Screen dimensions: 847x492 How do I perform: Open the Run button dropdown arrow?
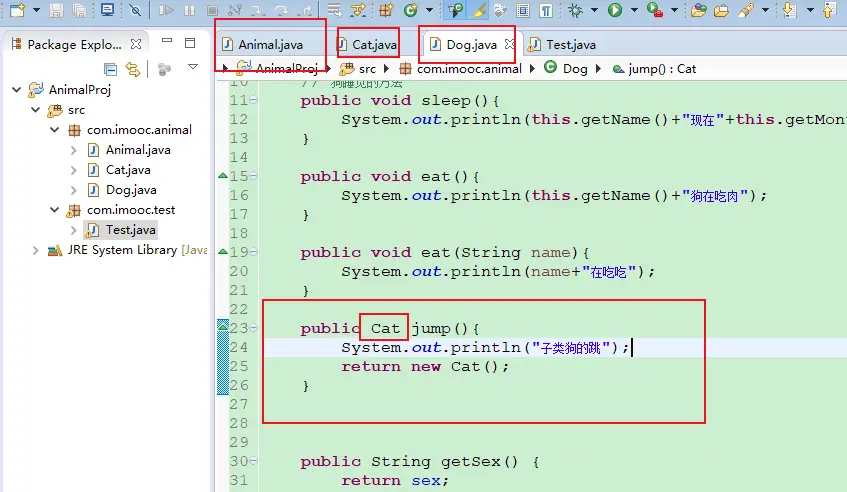[x=633, y=11]
